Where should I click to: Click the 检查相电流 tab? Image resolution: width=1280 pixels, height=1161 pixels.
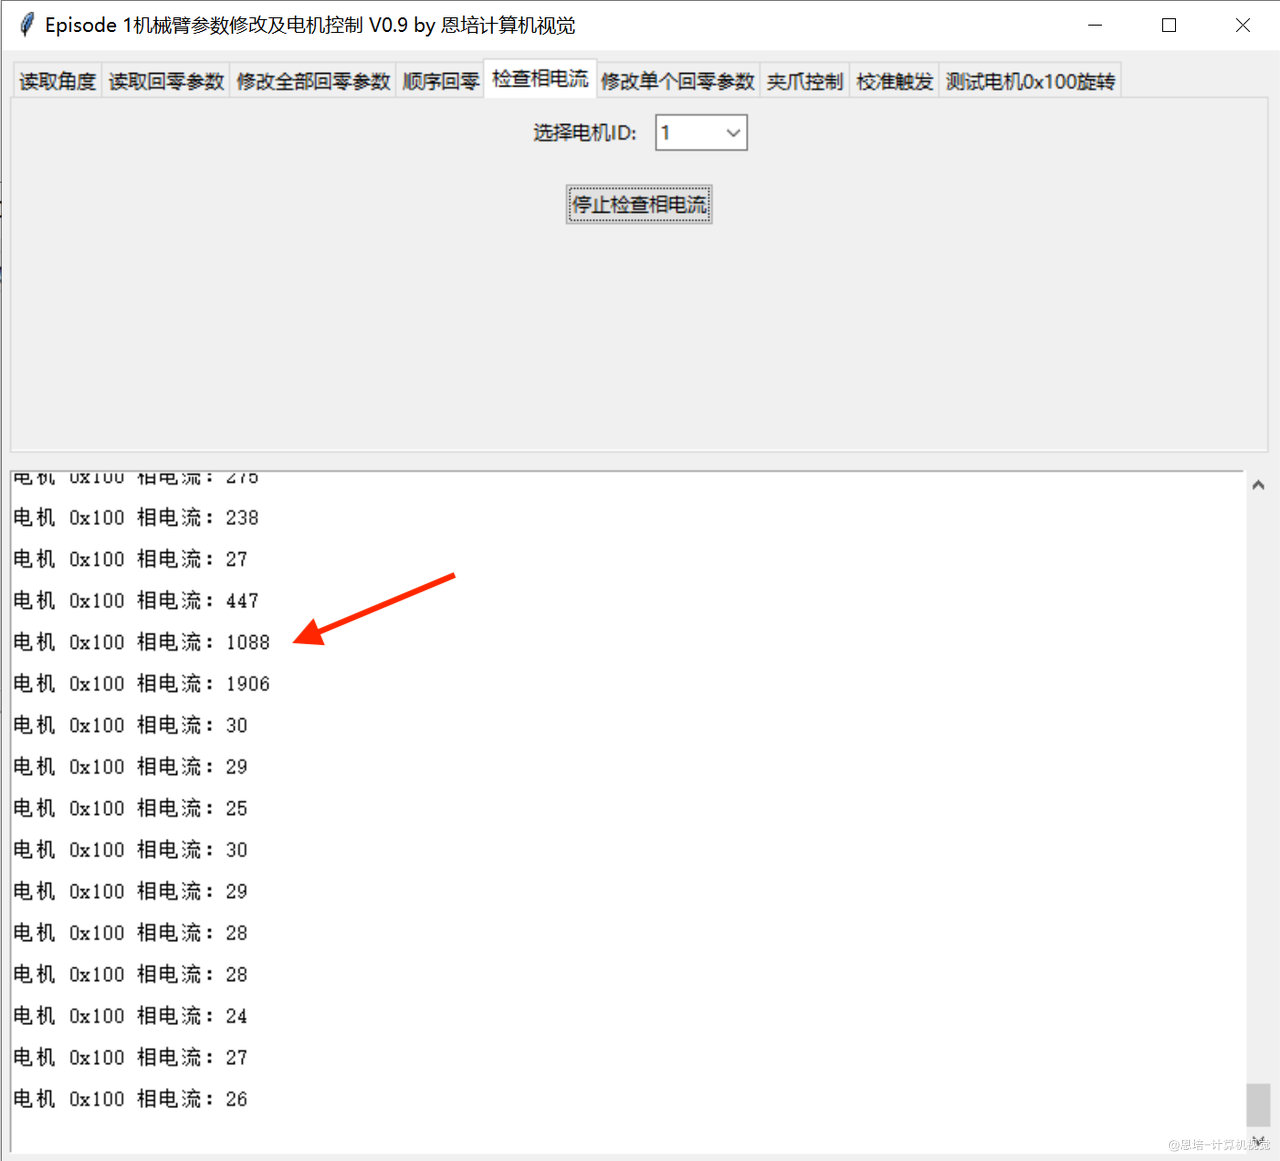coord(540,78)
